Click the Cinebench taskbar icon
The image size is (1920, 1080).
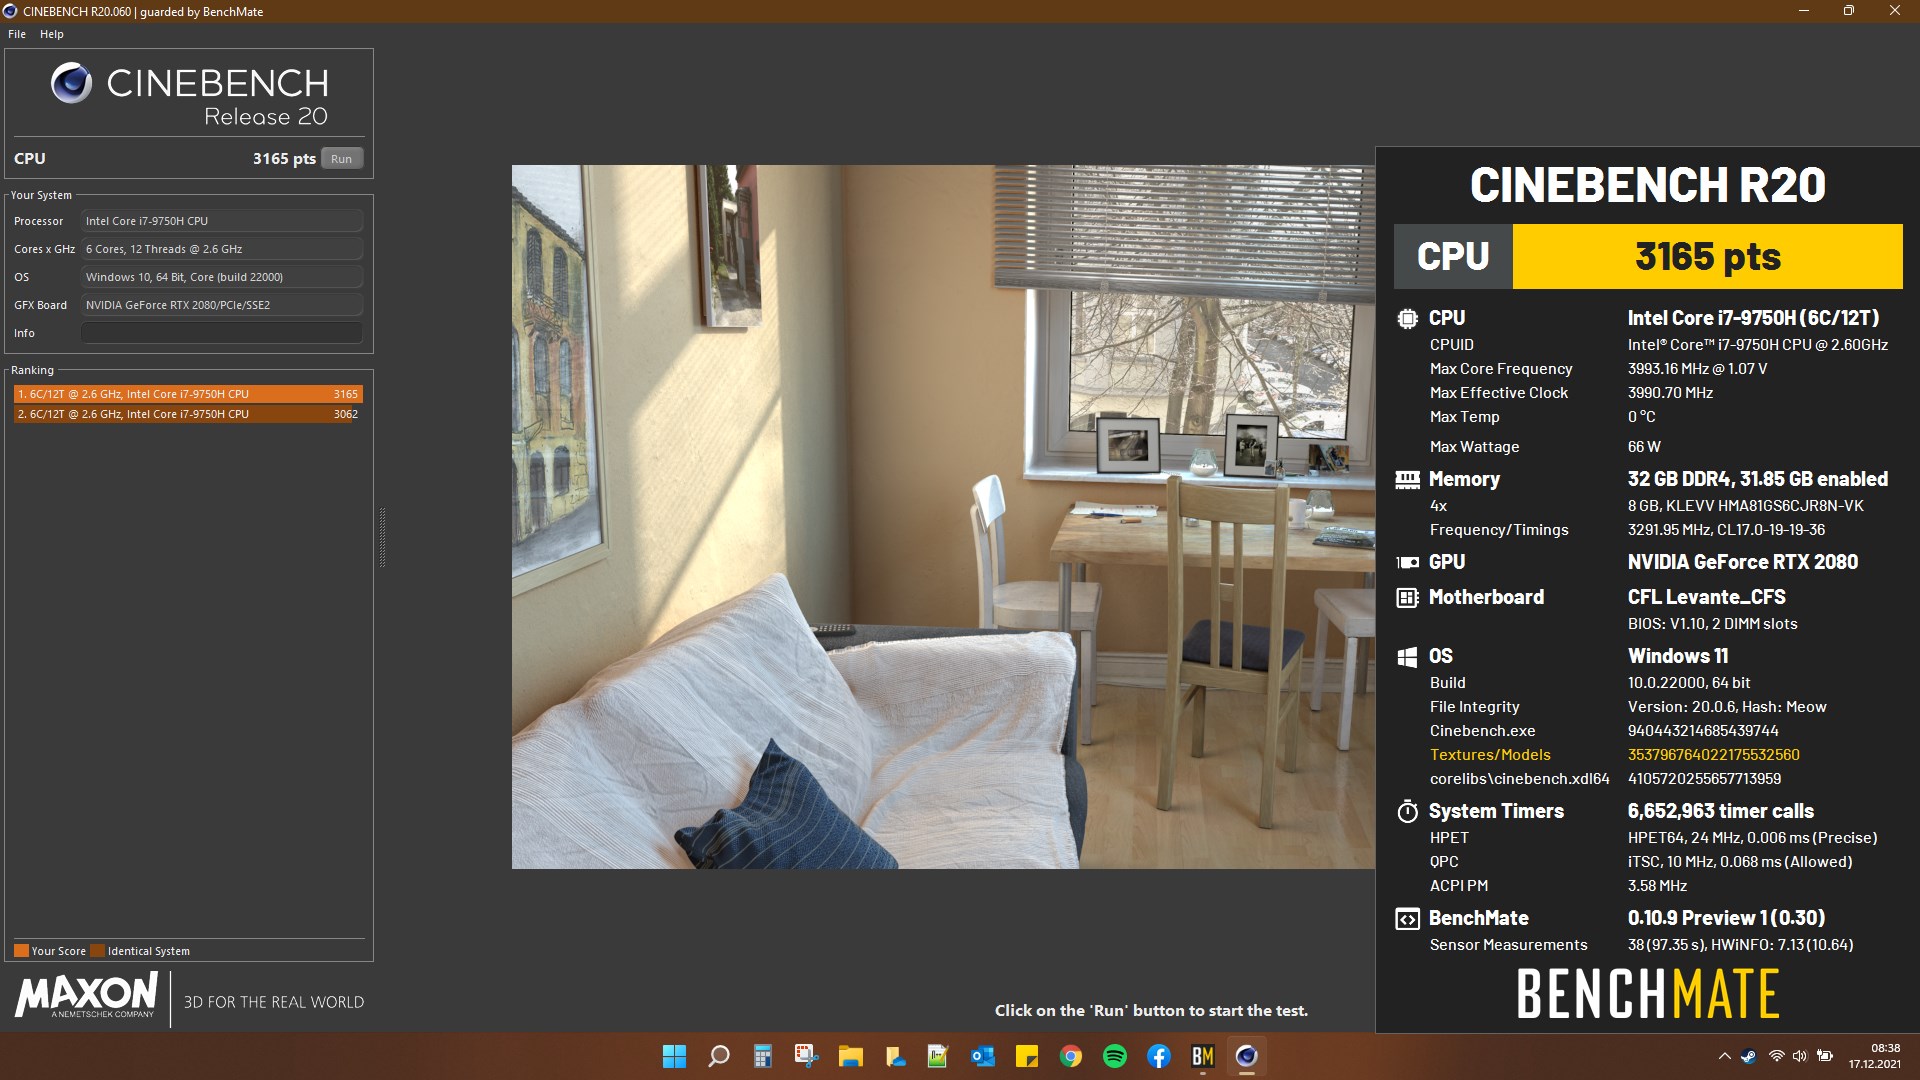tap(1247, 1056)
